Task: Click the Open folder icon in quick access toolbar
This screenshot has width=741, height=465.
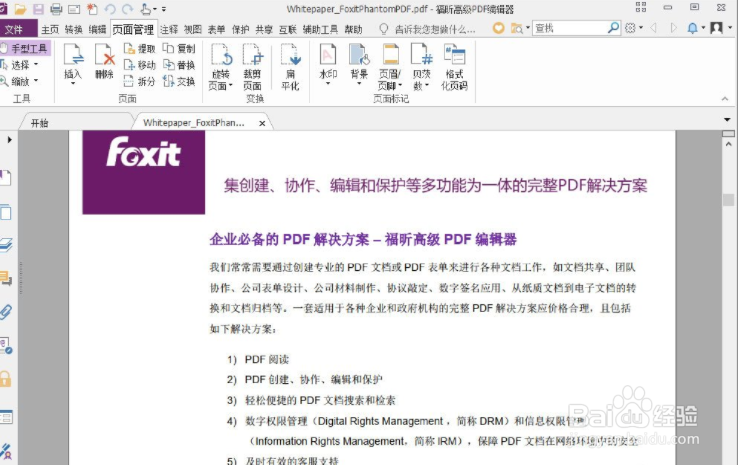Action: [20, 9]
